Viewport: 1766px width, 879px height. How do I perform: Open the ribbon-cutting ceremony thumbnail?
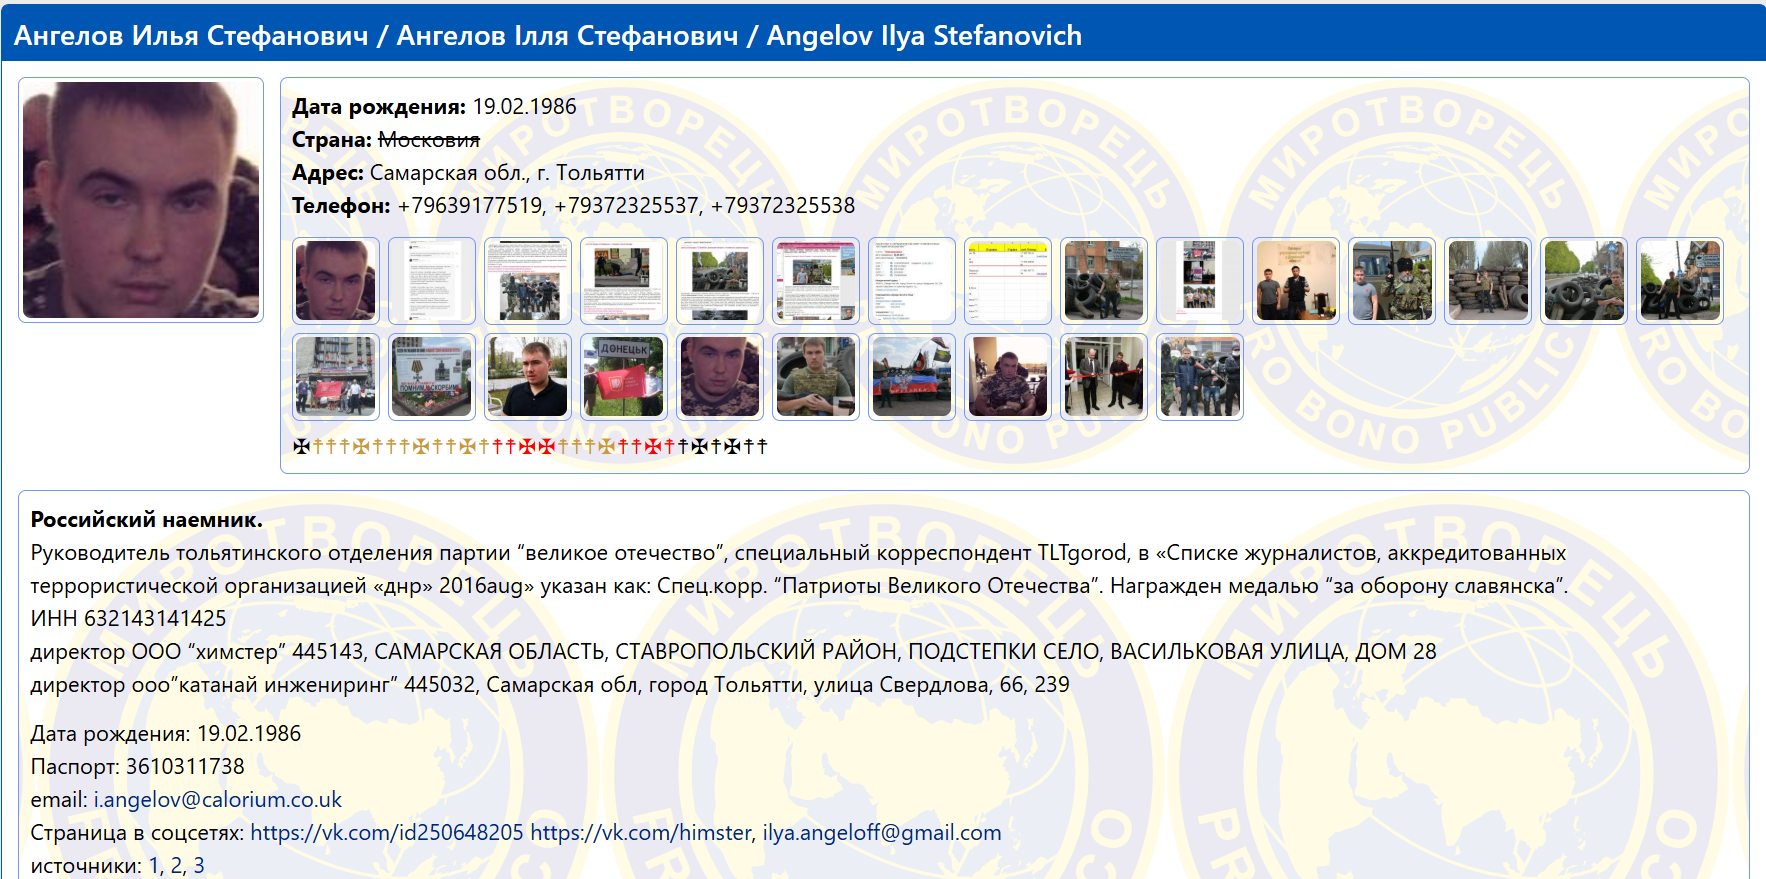(x=1104, y=377)
